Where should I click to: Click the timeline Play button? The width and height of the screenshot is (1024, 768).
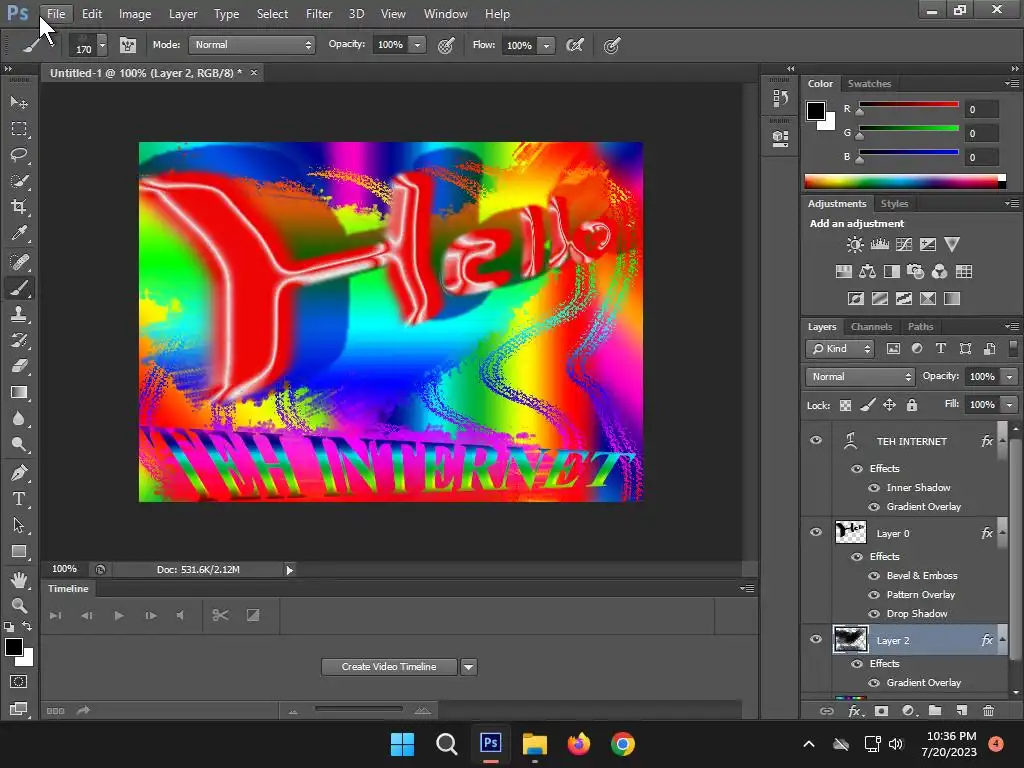click(x=118, y=615)
